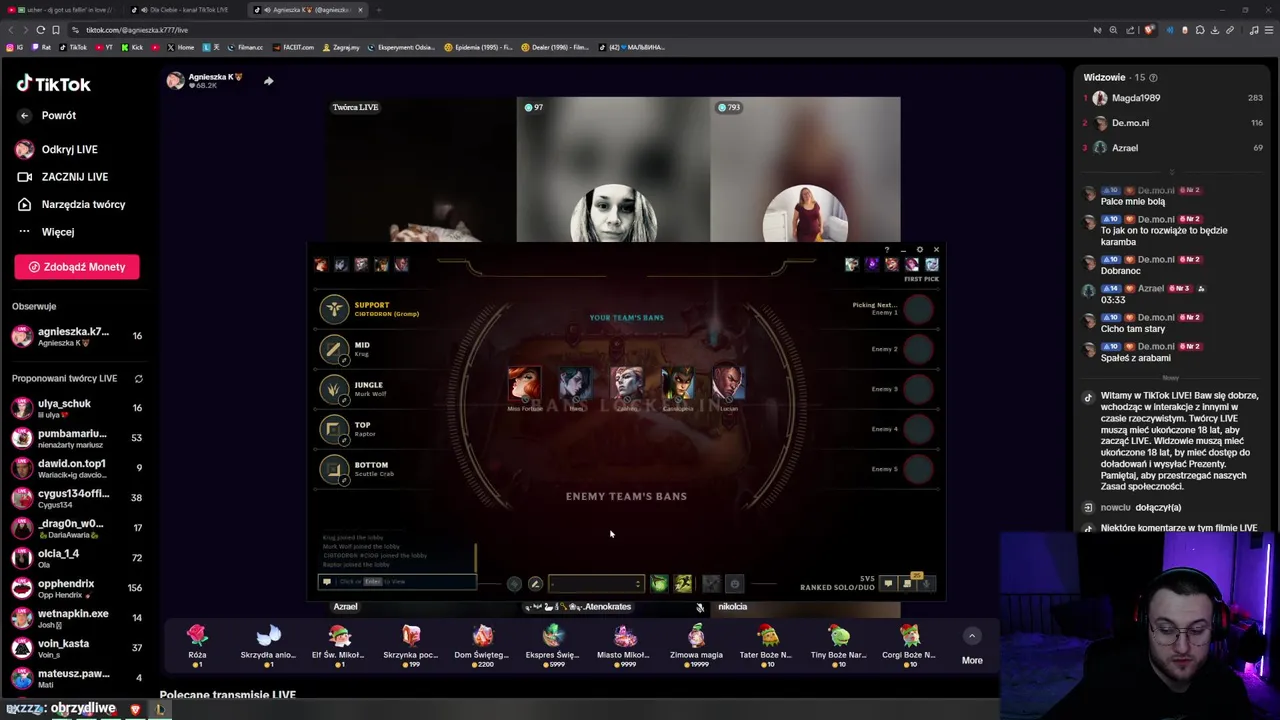Image resolution: width=1280 pixels, height=720 pixels.
Task: Open a new browser tab
Action: pos(379,10)
